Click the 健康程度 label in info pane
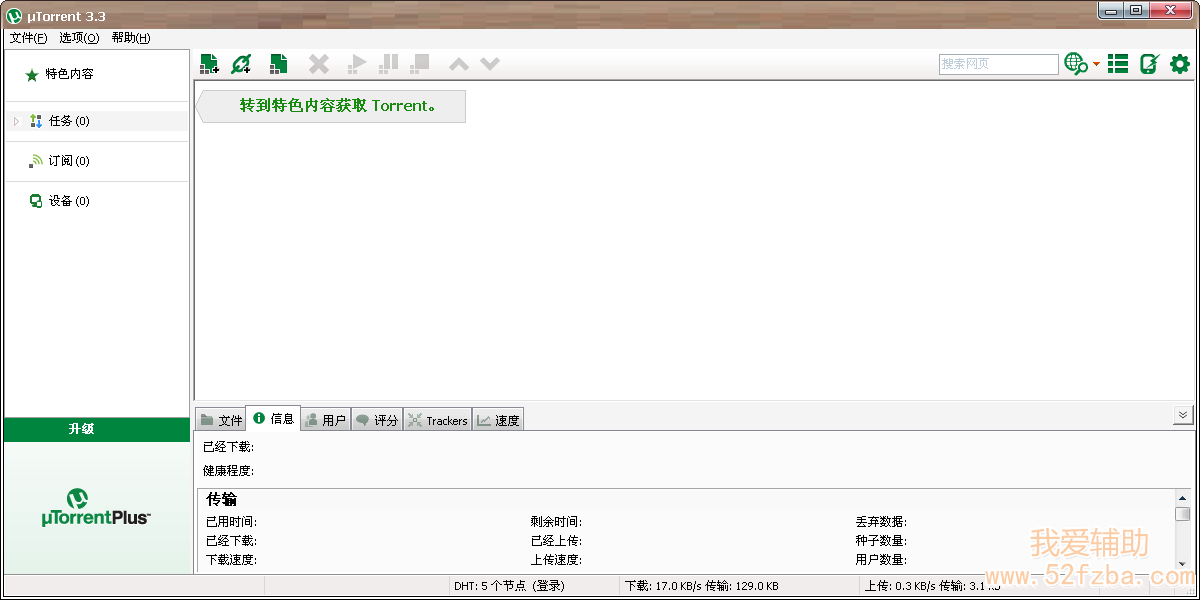Viewport: 1200px width, 600px height. 228,471
